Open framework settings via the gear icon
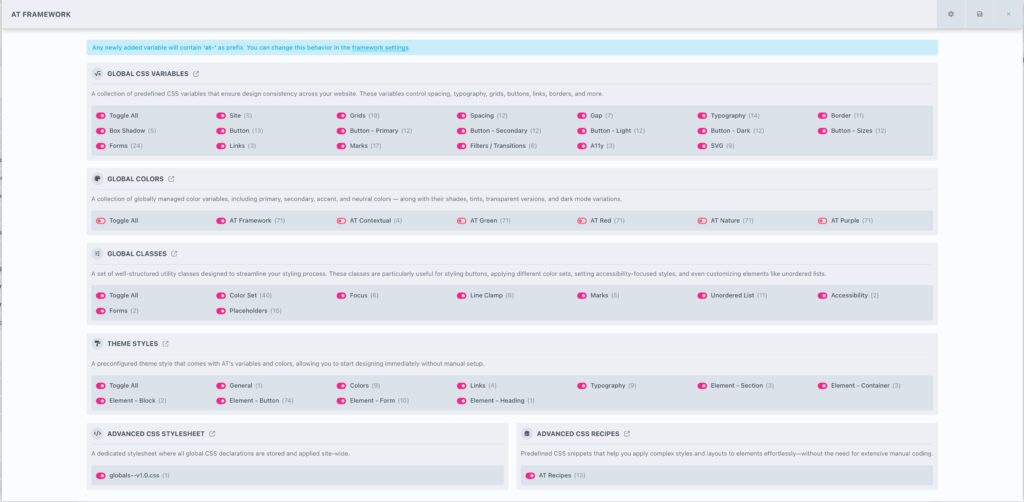This screenshot has width=1024, height=502. pyautogui.click(x=951, y=14)
